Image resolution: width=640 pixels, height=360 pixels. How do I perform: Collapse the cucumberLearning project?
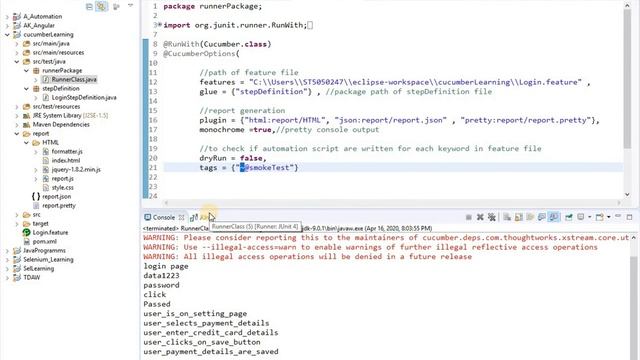pyautogui.click(x=7, y=35)
